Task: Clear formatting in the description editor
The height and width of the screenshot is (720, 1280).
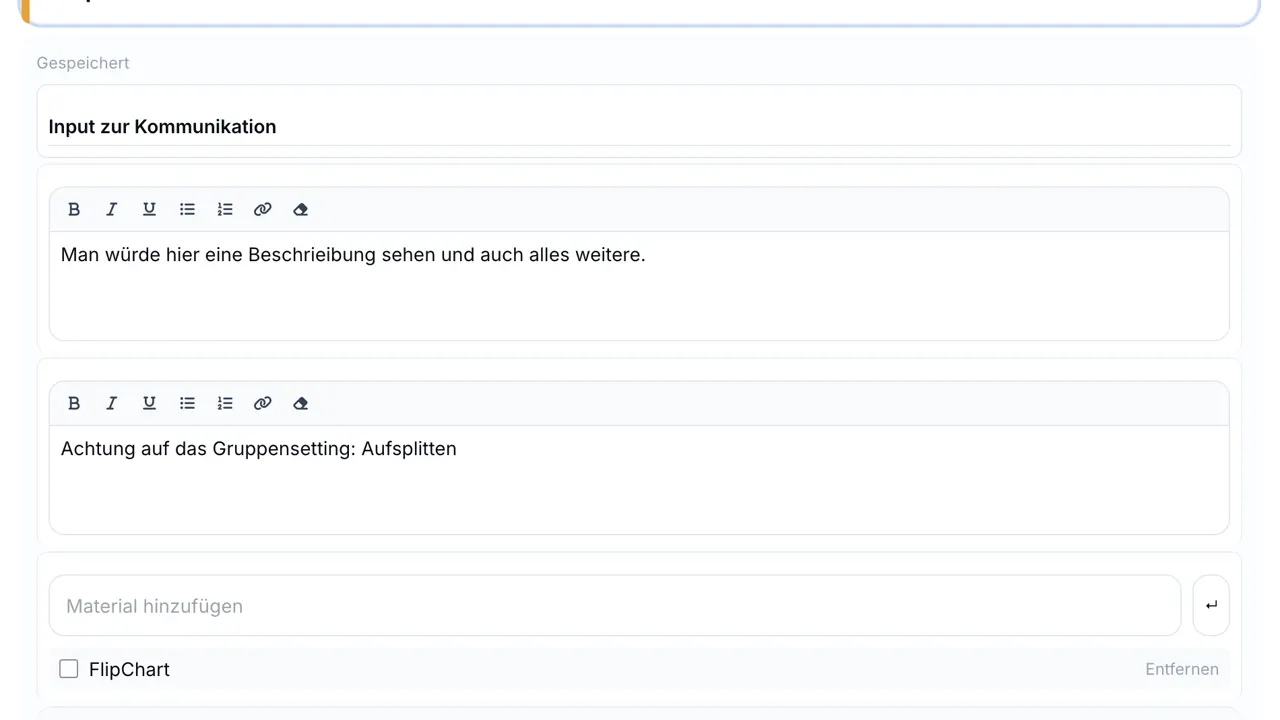Action: pos(300,209)
